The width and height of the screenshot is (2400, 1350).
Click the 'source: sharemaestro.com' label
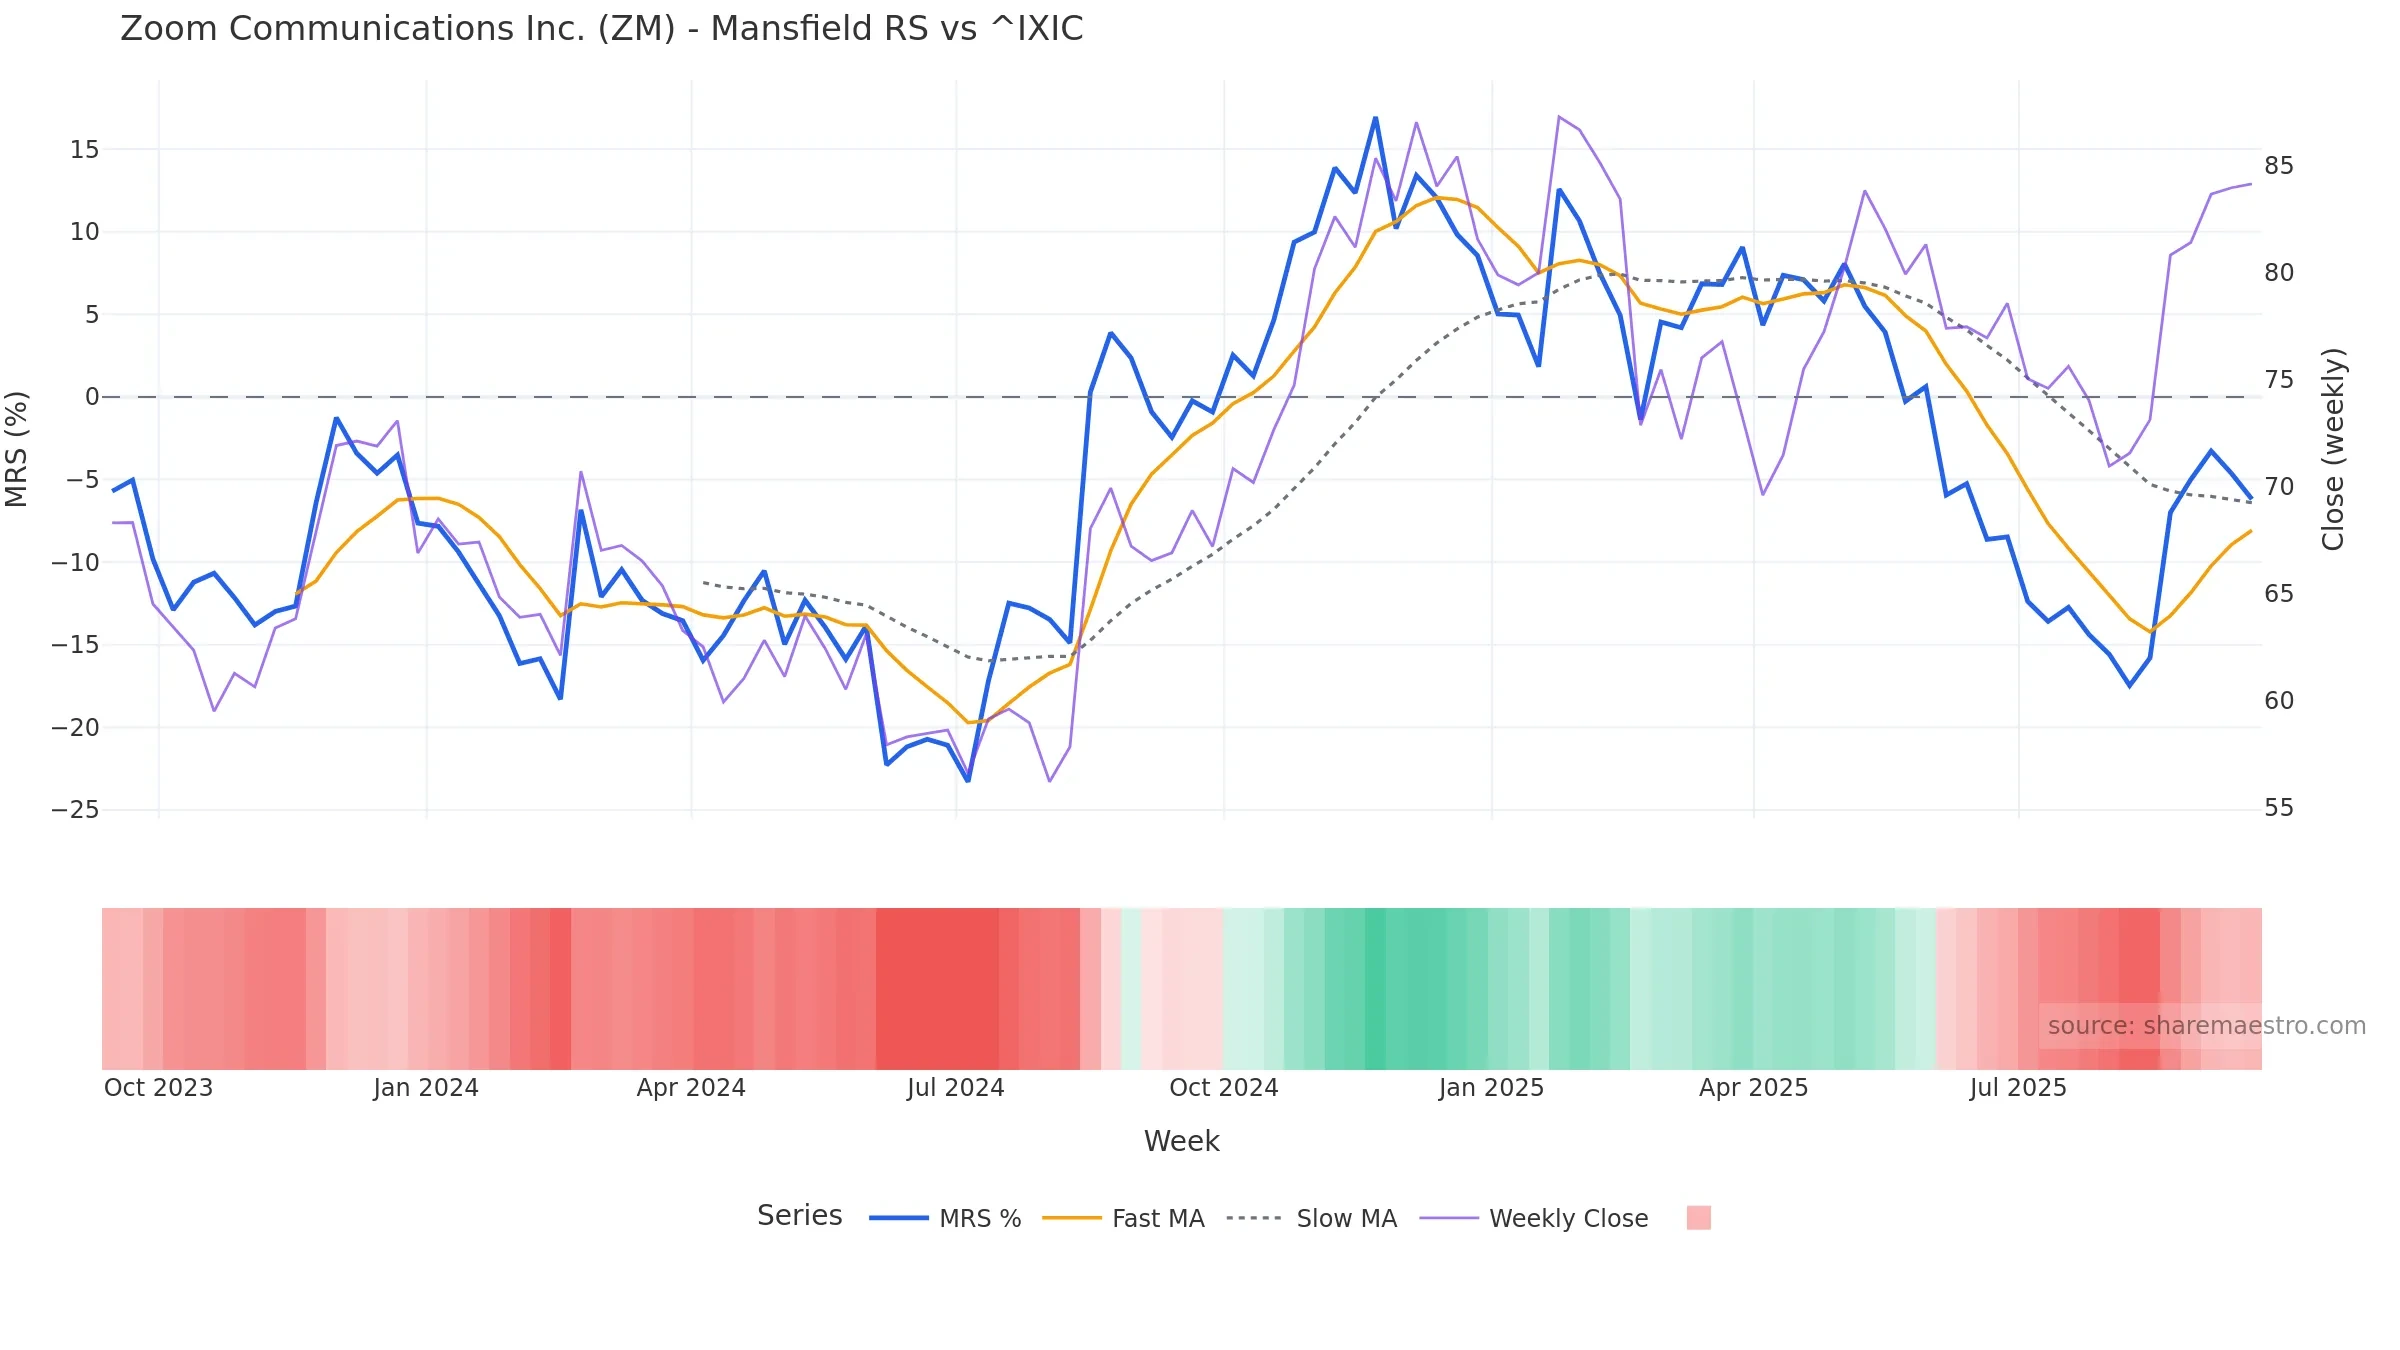(2206, 1026)
